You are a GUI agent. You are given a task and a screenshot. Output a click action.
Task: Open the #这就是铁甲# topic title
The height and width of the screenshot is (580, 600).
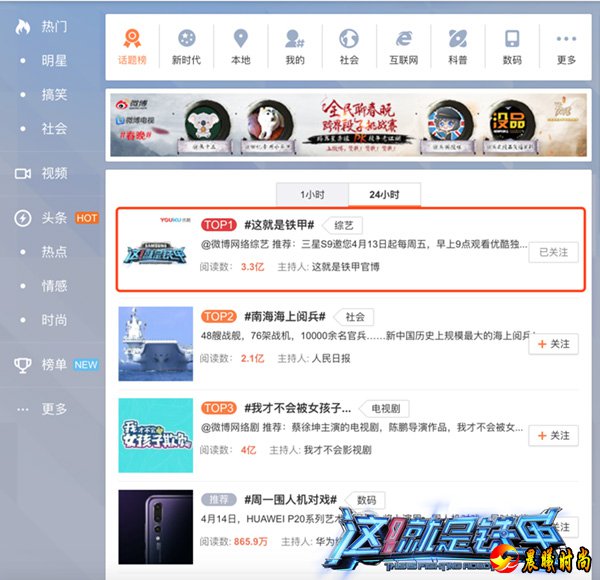tap(279, 225)
